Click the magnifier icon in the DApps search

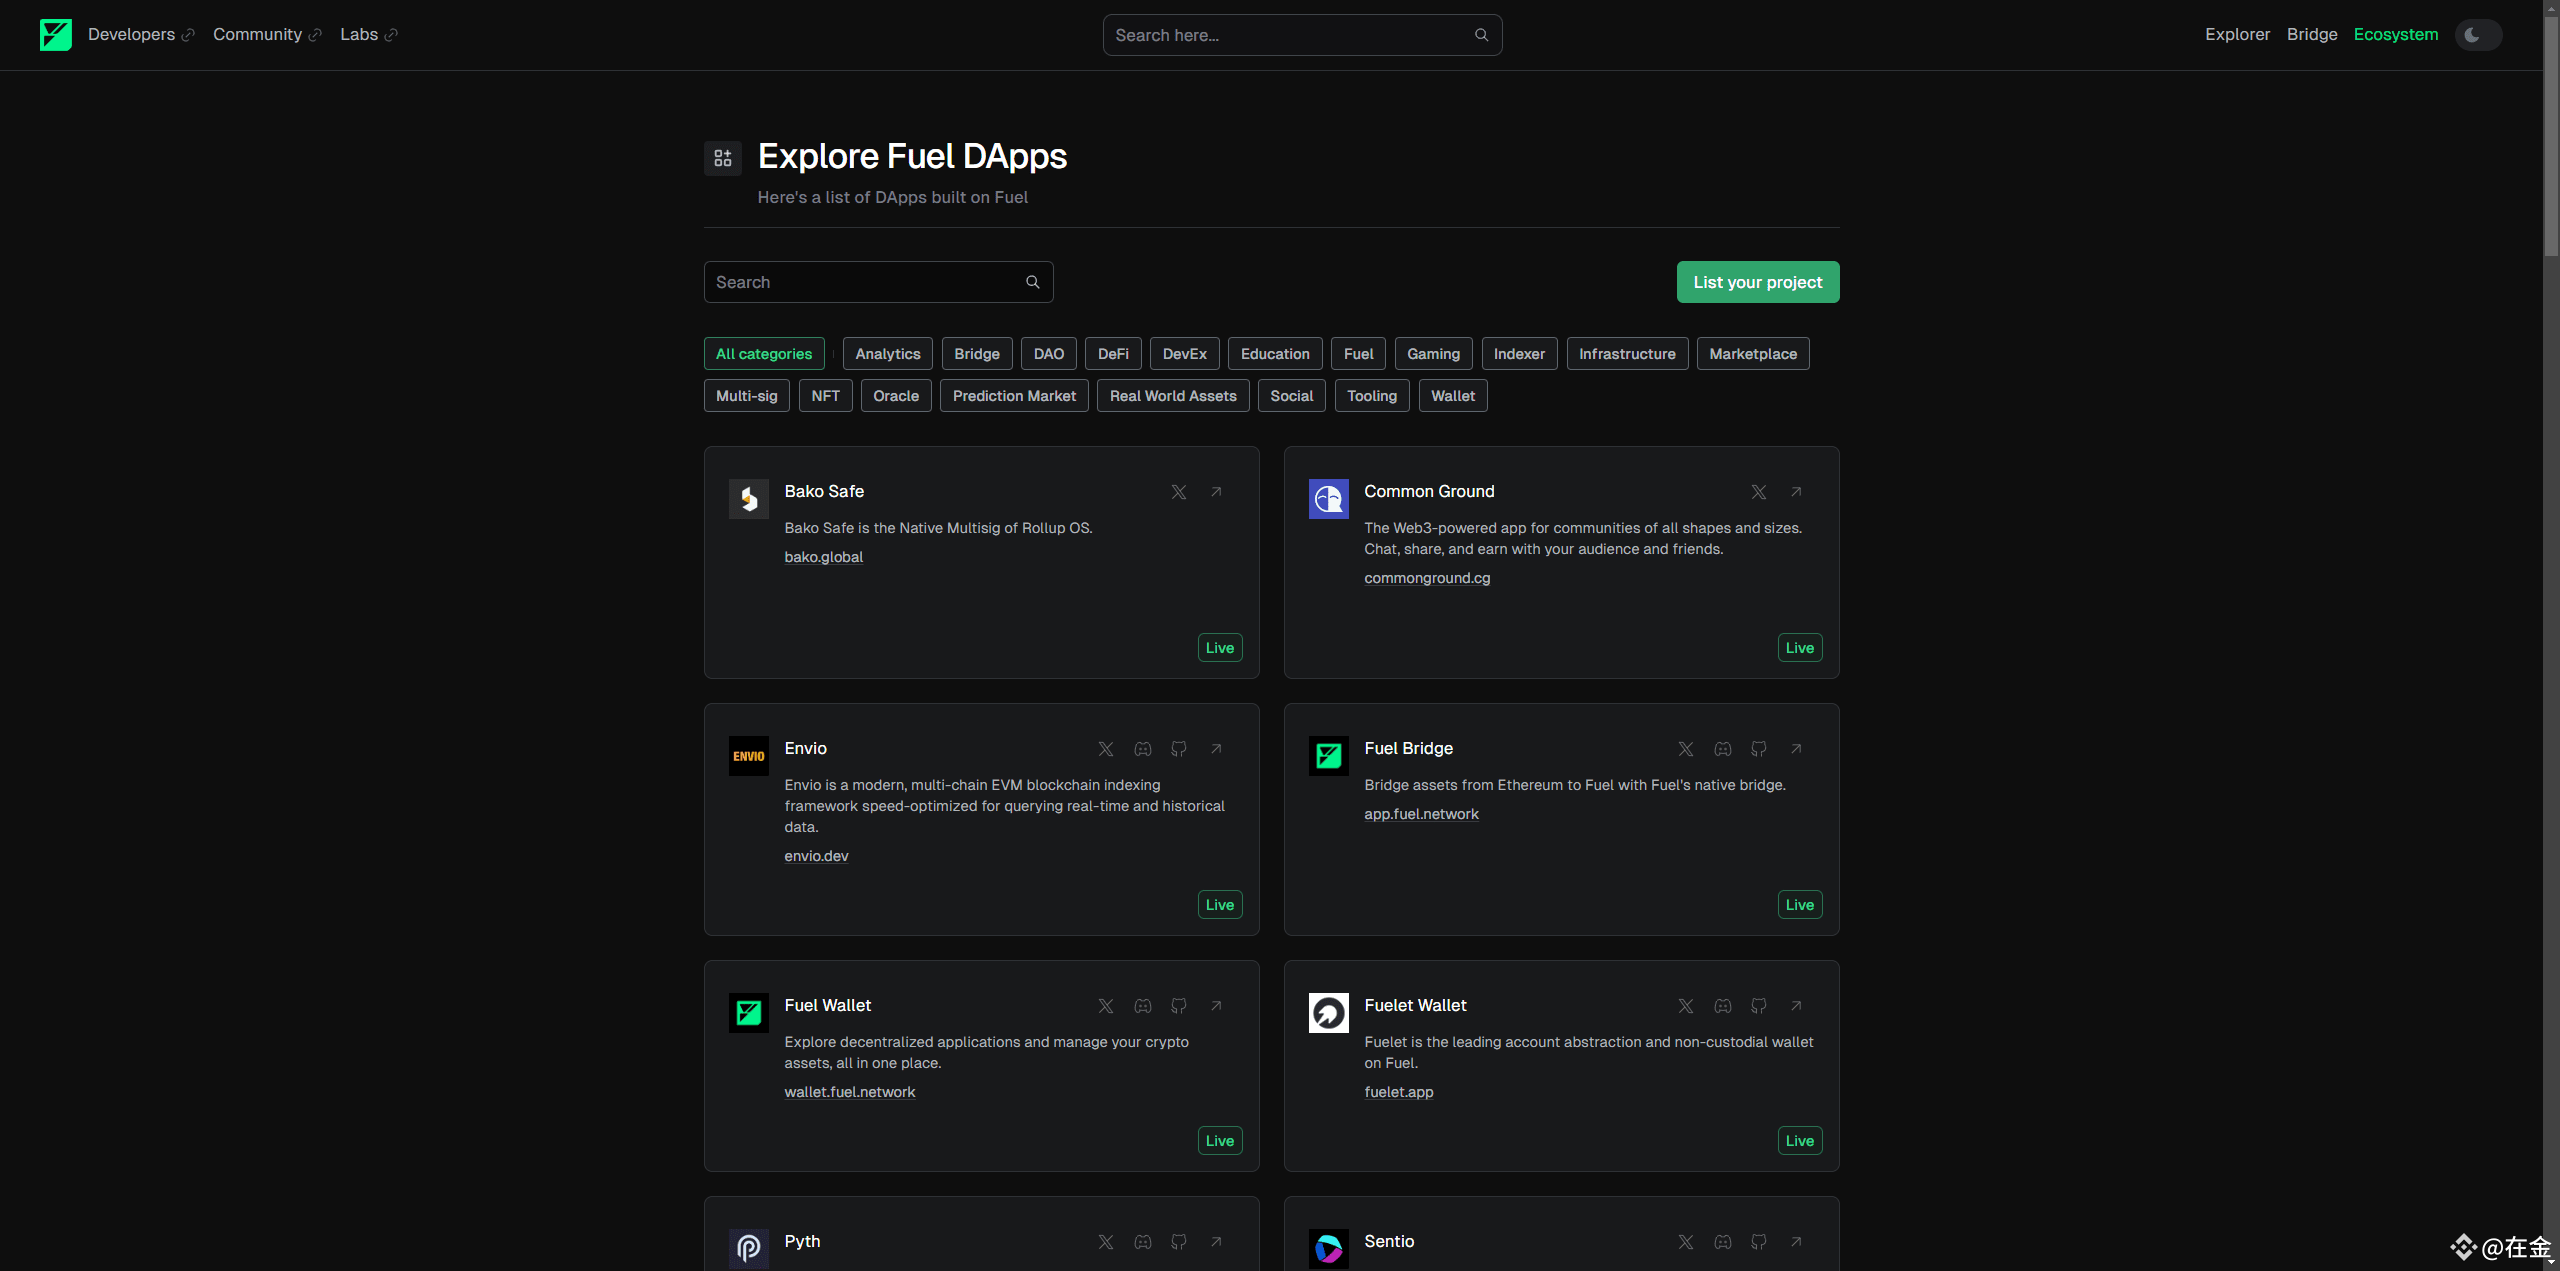[1033, 282]
